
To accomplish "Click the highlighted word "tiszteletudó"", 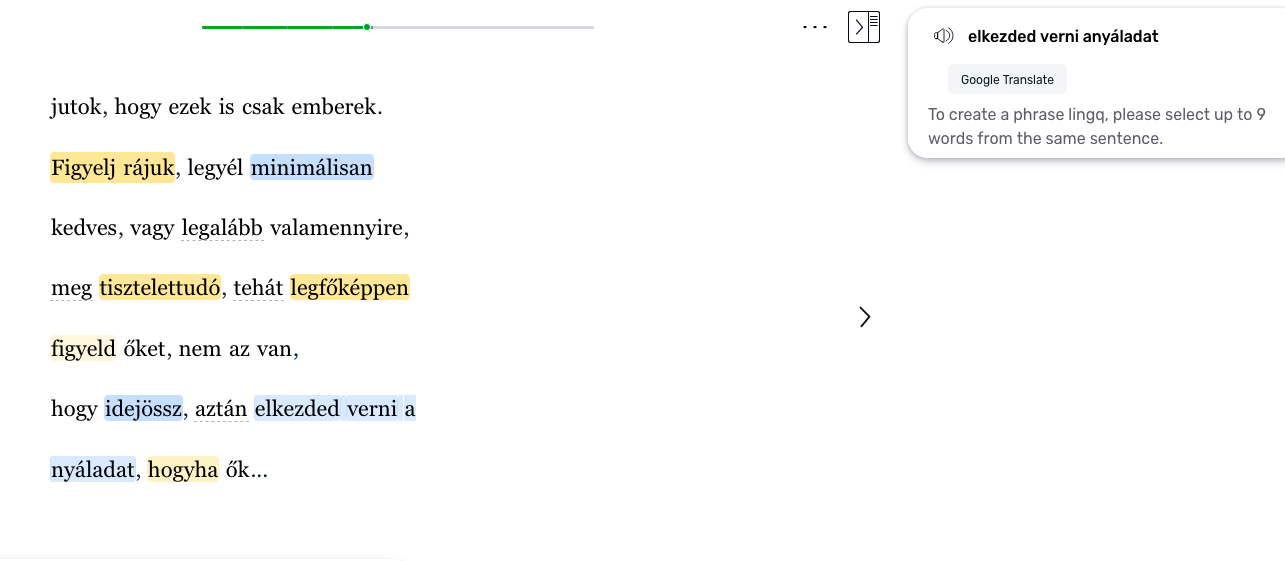I will click(x=160, y=289).
